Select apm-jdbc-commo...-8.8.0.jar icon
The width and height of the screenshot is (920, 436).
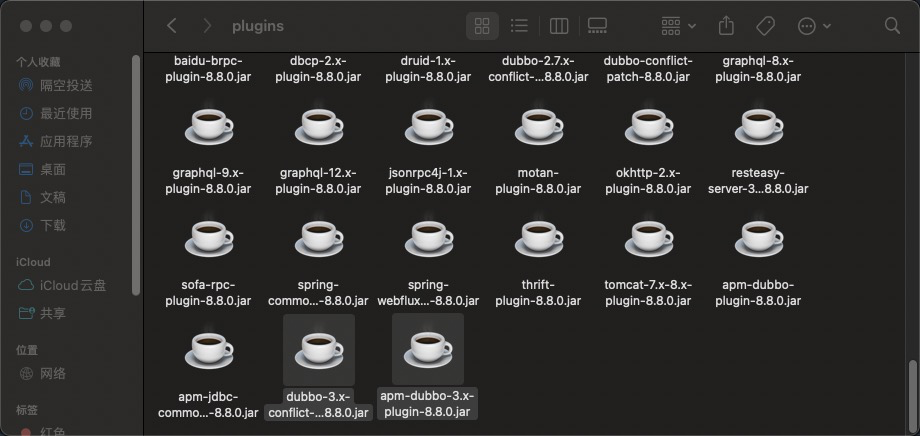(208, 350)
